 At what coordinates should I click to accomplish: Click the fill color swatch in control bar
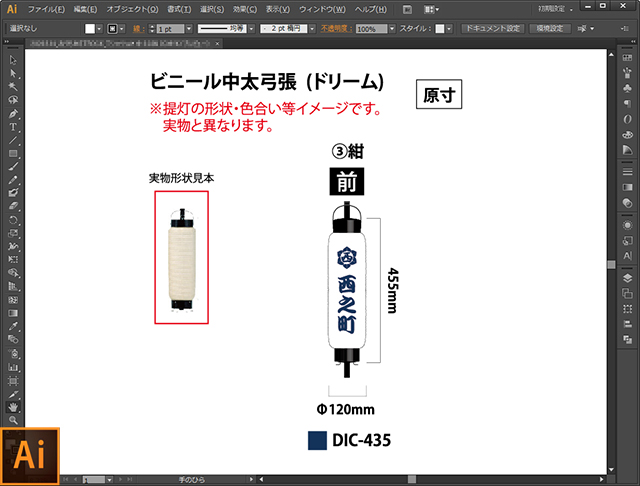(x=90, y=30)
